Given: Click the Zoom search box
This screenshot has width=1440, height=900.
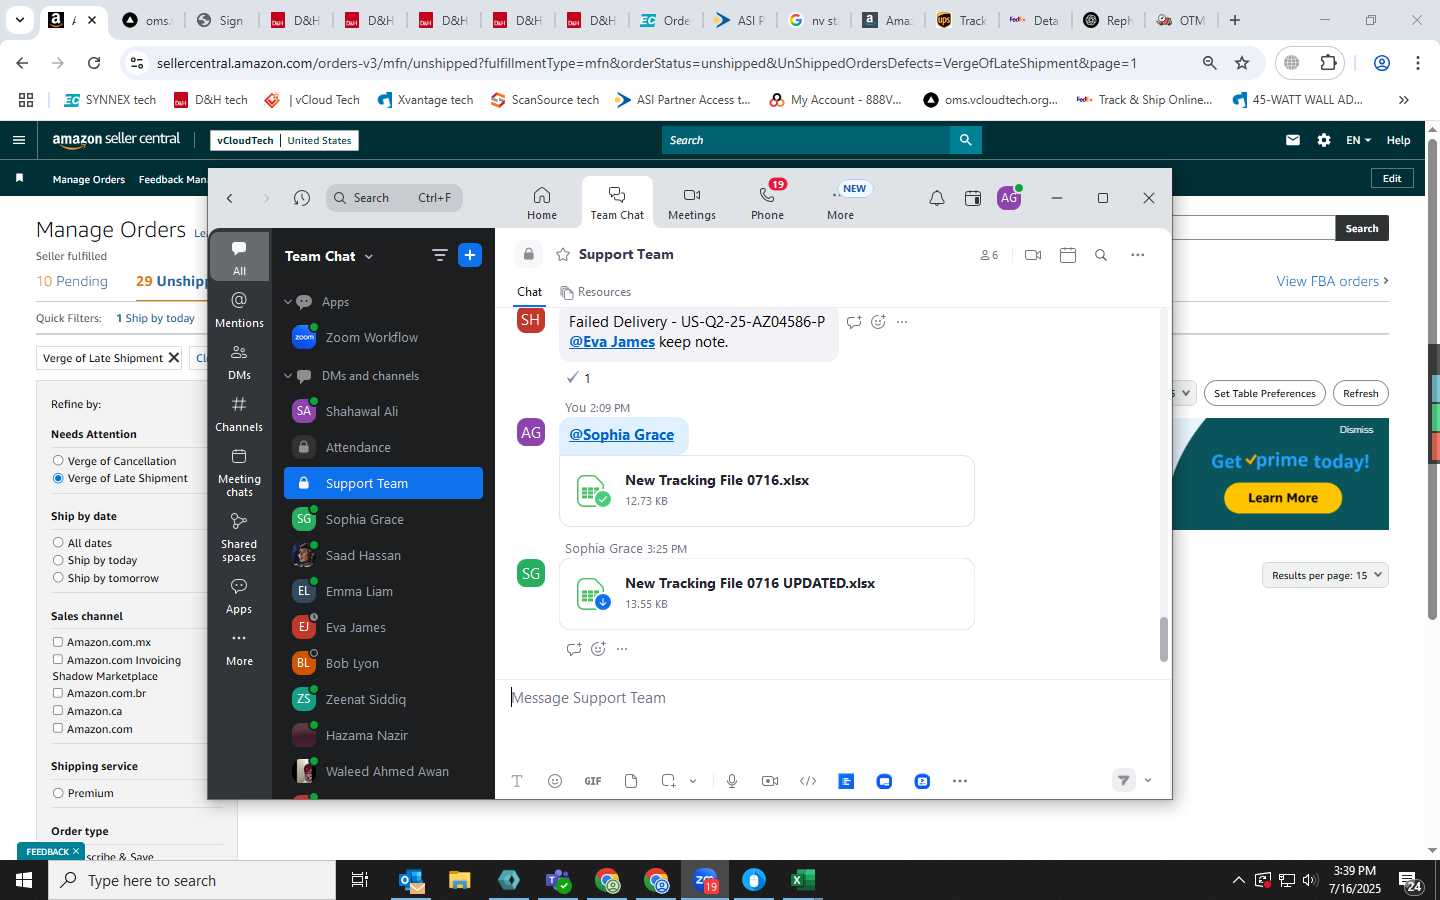Looking at the screenshot, I should [394, 198].
